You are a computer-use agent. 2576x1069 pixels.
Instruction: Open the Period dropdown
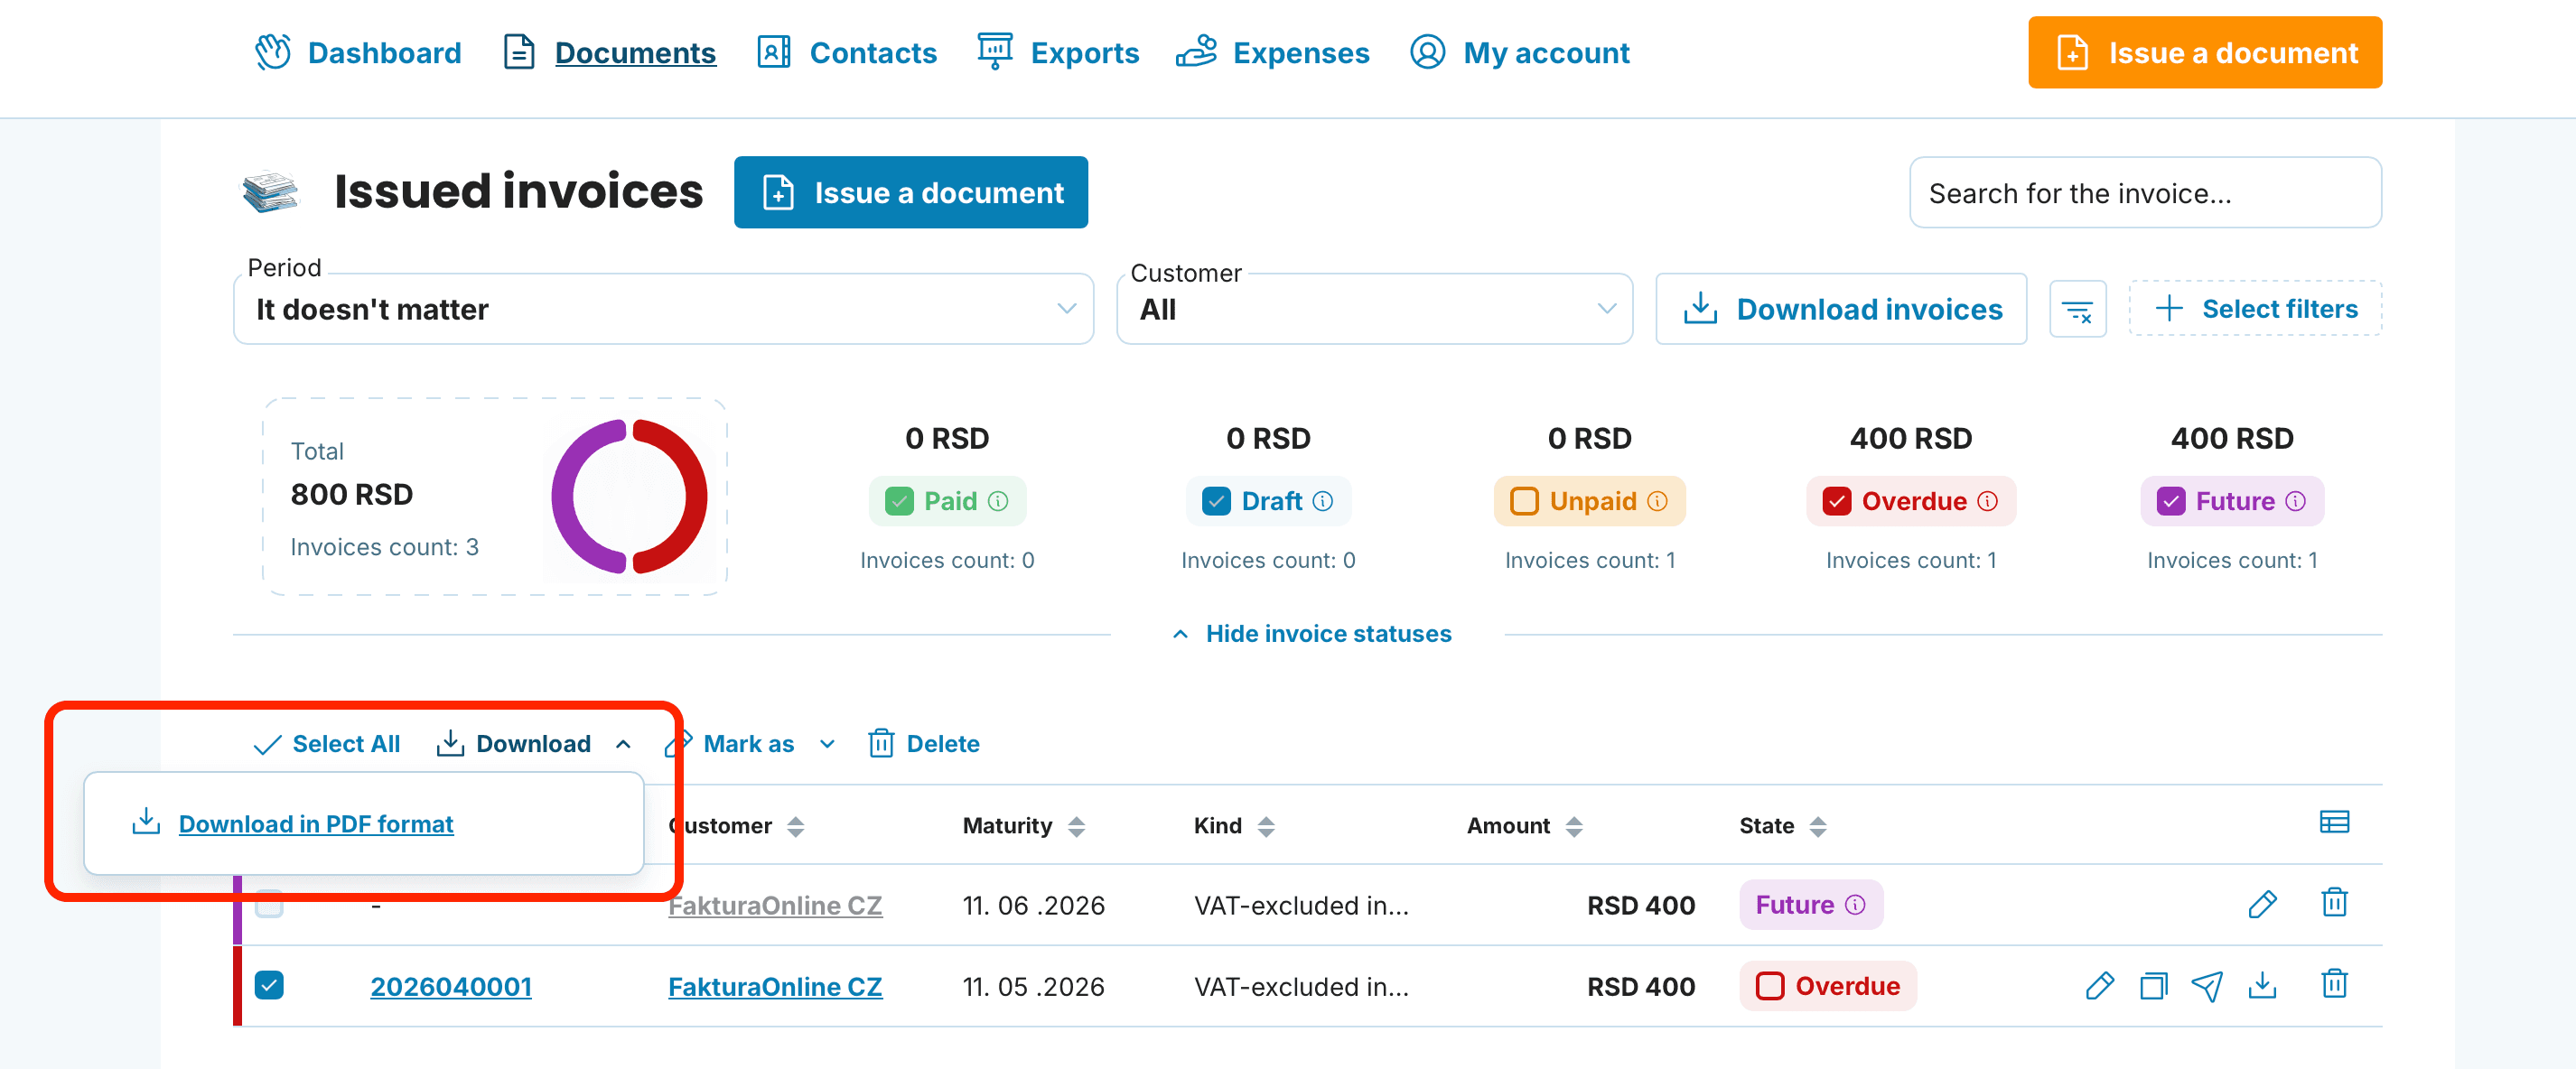(x=663, y=309)
